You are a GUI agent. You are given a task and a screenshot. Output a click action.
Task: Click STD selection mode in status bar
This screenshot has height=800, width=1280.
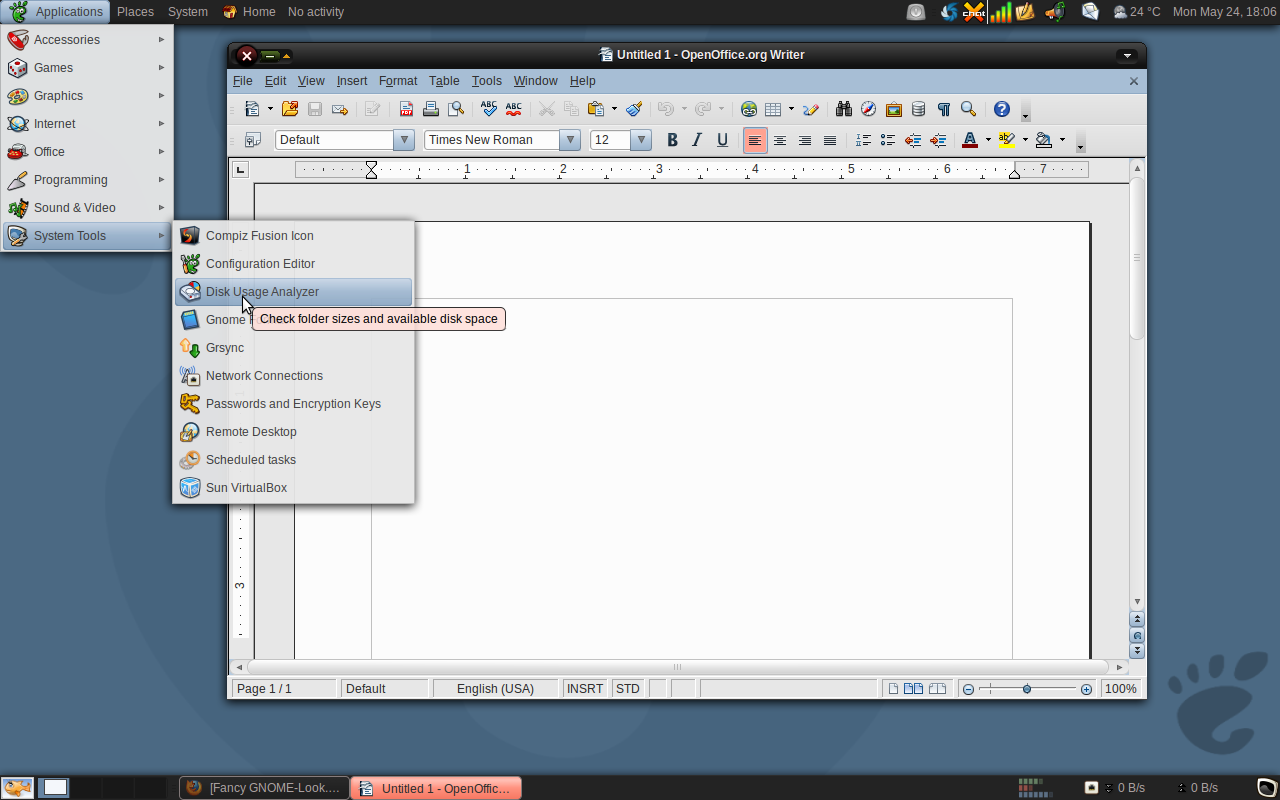click(x=628, y=689)
